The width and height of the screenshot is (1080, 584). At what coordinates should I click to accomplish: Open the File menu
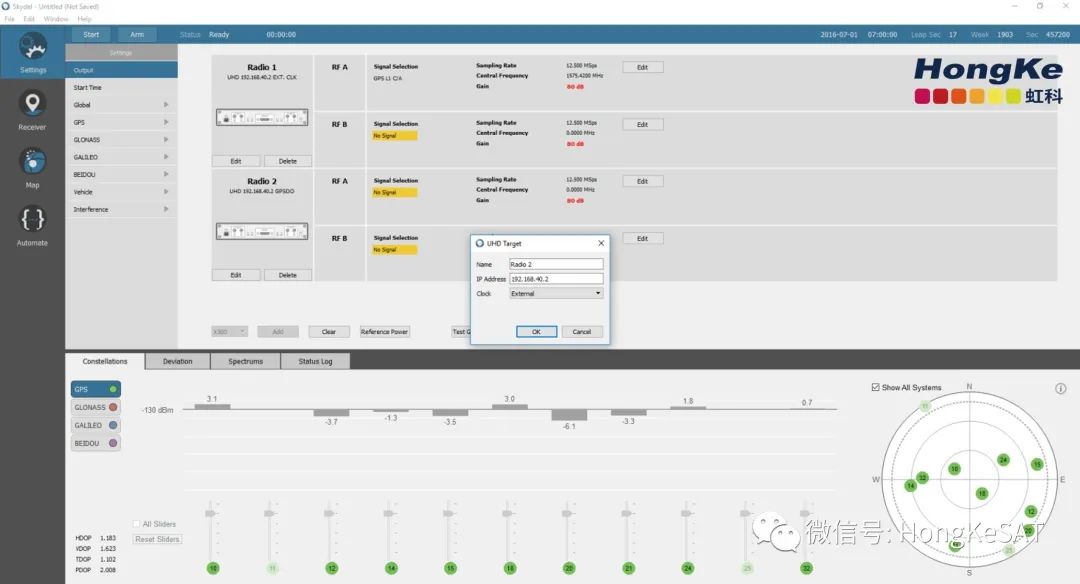10,19
